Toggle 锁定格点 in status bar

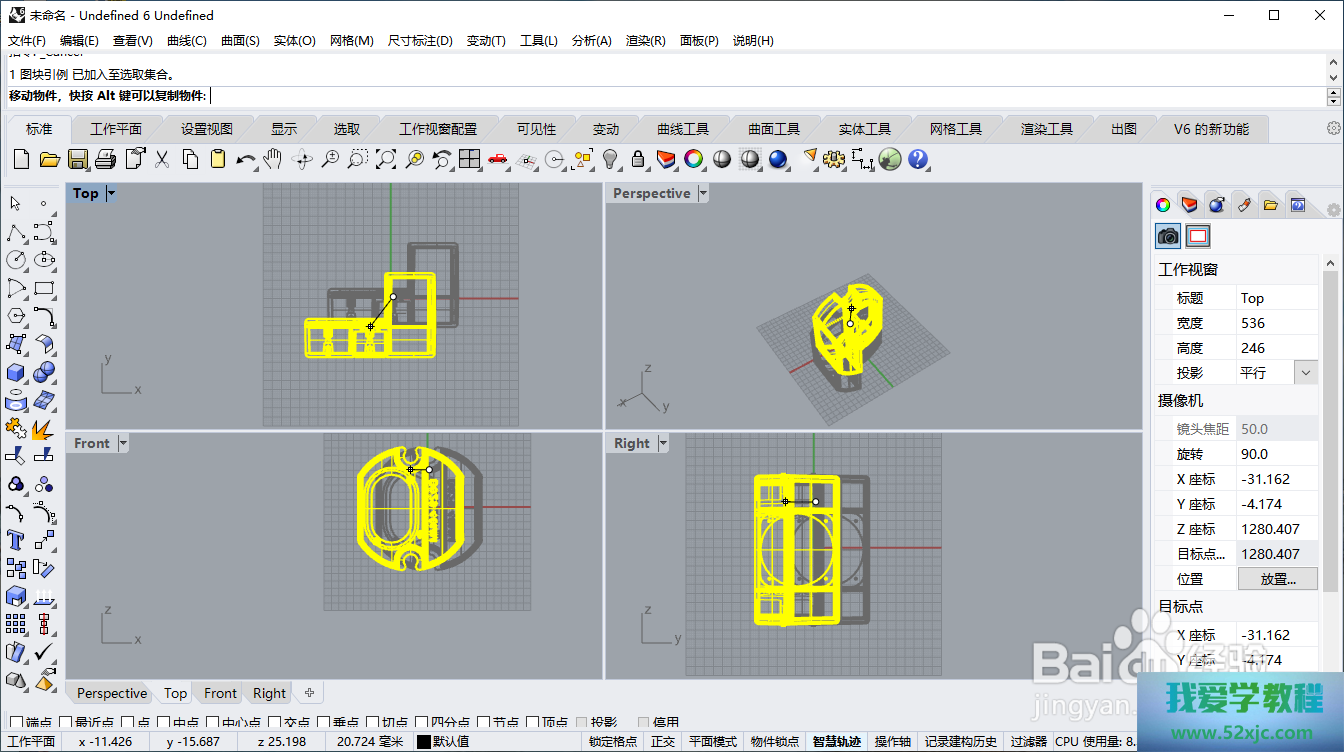pyautogui.click(x=613, y=741)
